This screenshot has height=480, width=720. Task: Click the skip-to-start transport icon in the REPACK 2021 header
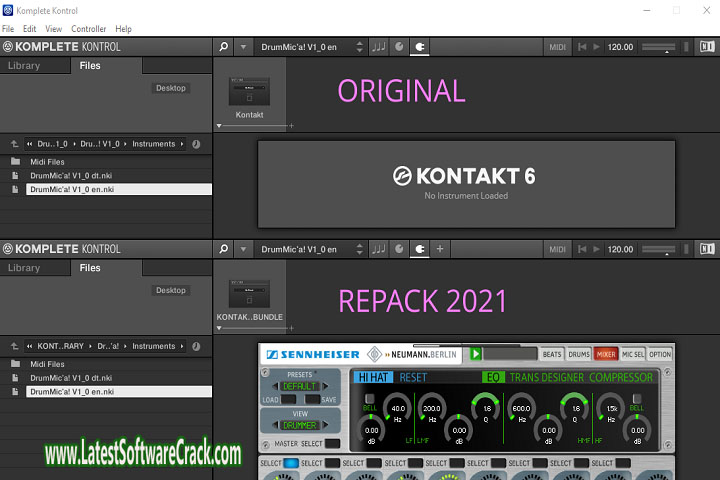click(582, 249)
